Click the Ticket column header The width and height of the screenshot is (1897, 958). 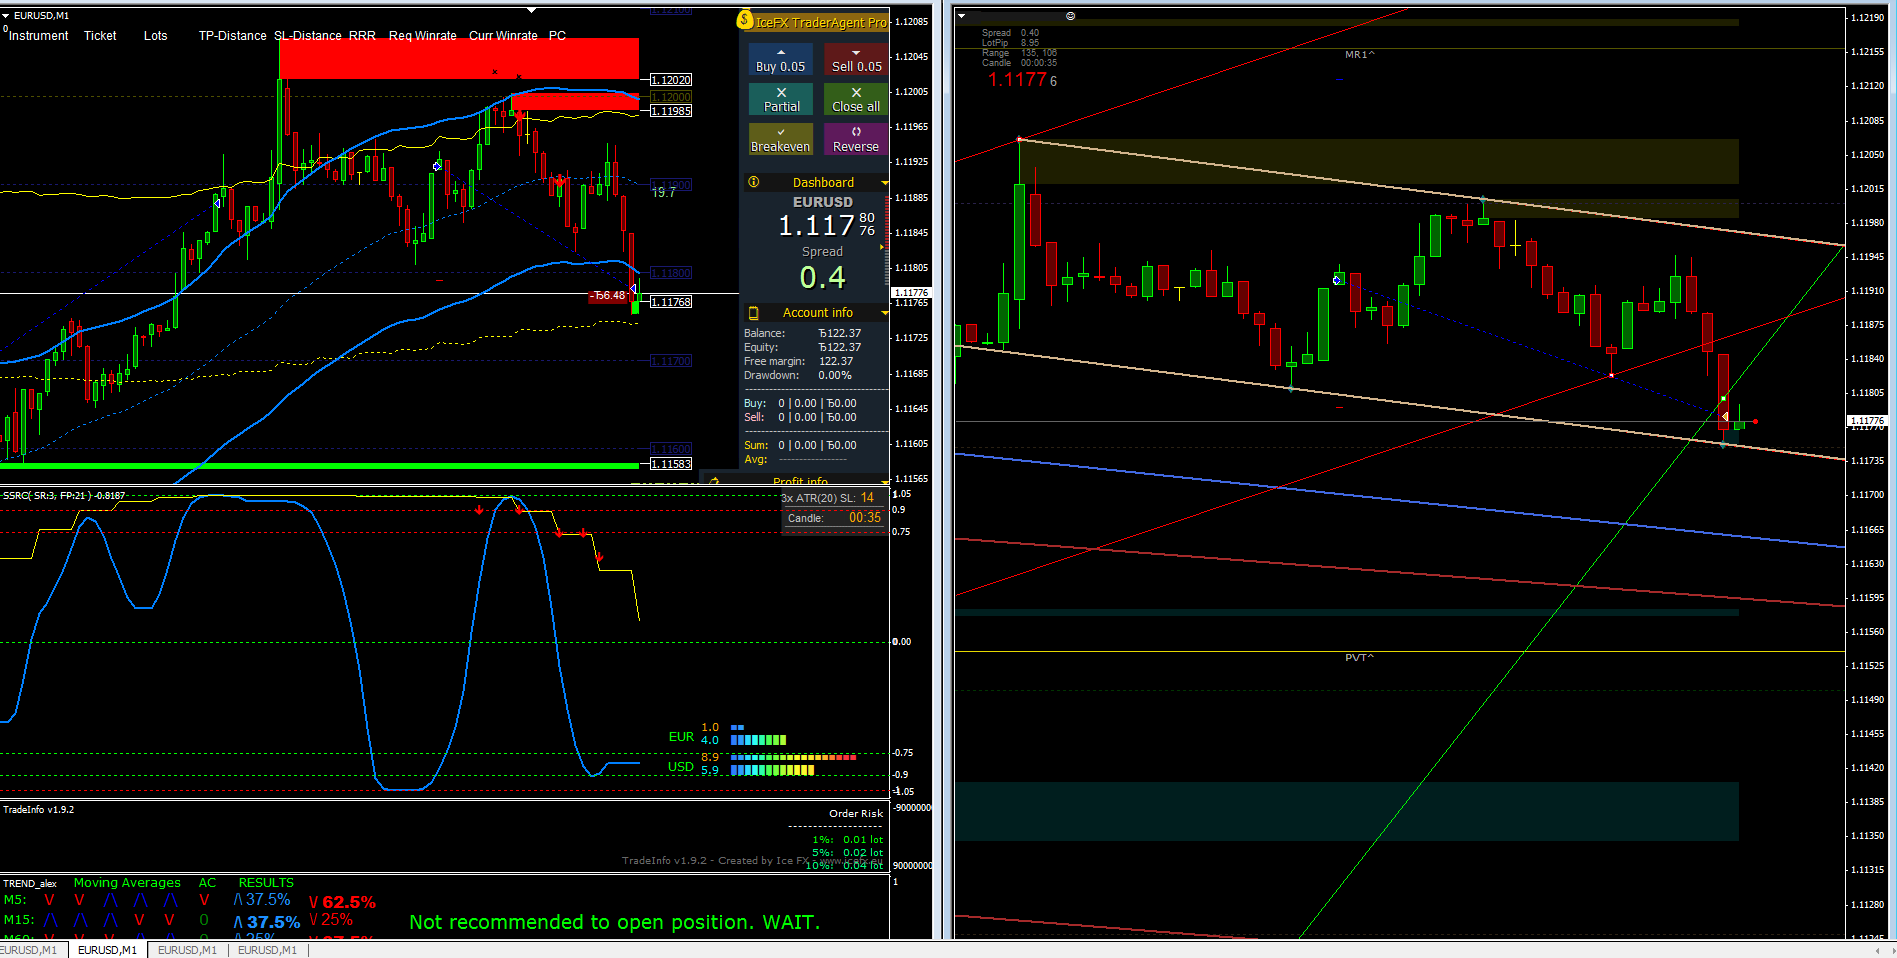coord(100,36)
